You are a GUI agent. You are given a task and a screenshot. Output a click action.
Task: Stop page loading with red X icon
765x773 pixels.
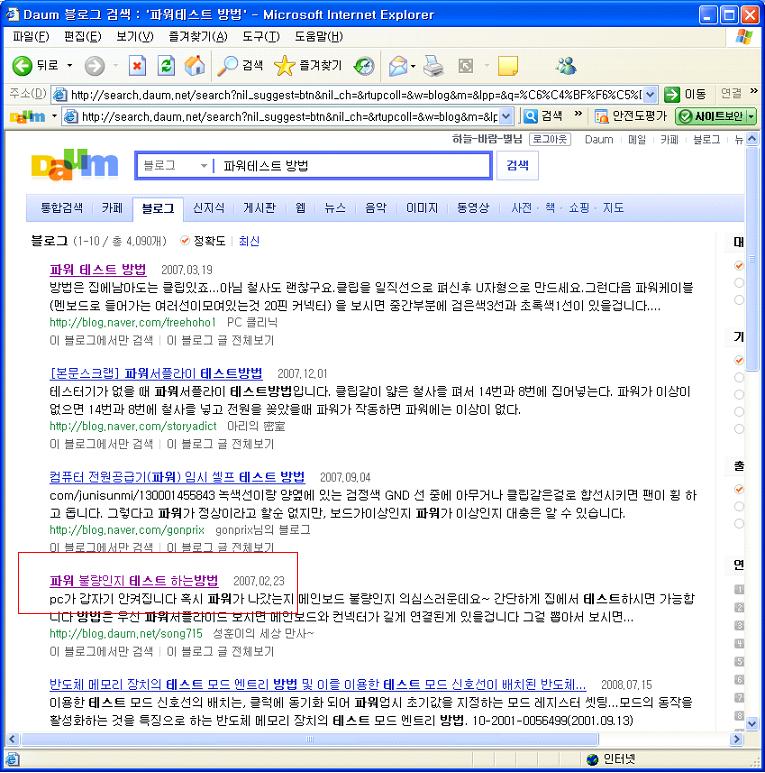[x=137, y=66]
